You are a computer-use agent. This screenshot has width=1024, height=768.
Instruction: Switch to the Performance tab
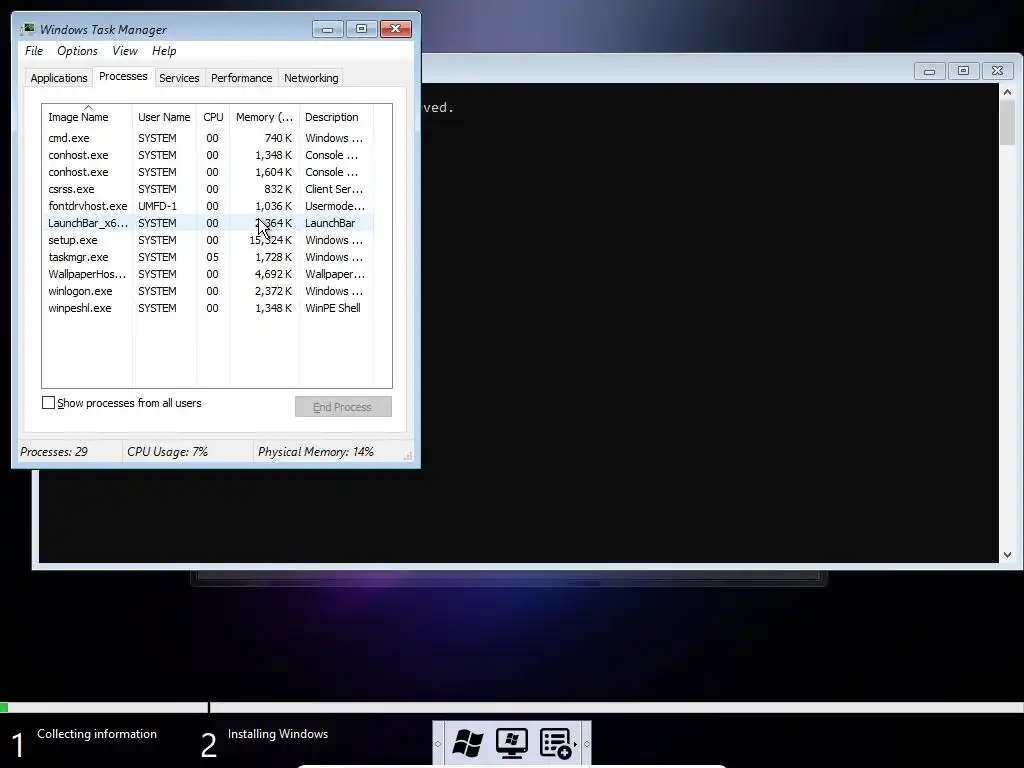pyautogui.click(x=241, y=78)
